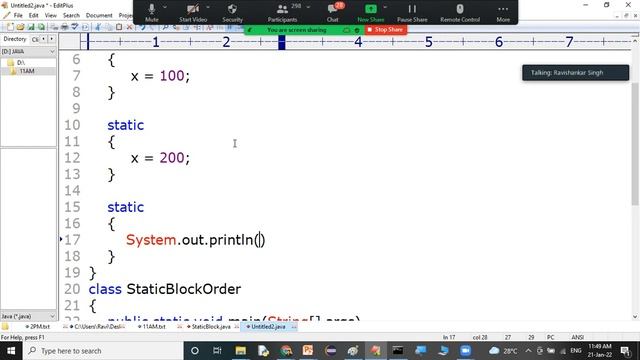The height and width of the screenshot is (360, 640).
Task: Open Zoom Security options
Action: (232, 13)
